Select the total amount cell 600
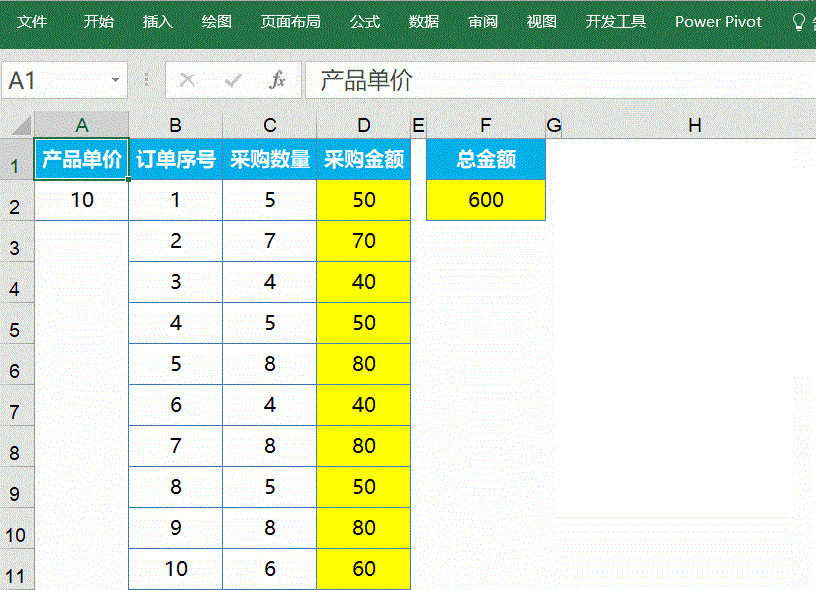816x590 pixels. click(486, 200)
